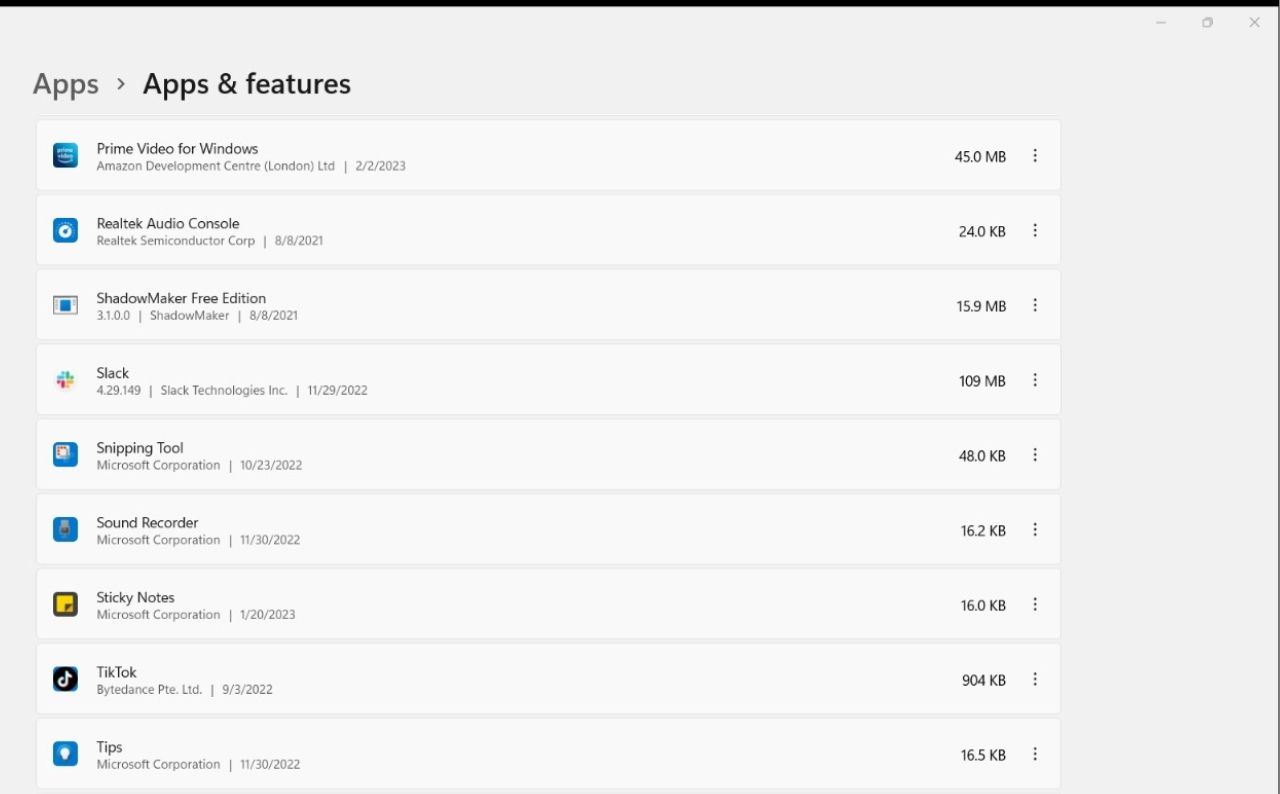Click the Snipping Tool icon
The width and height of the screenshot is (1280, 794).
pyautogui.click(x=65, y=455)
